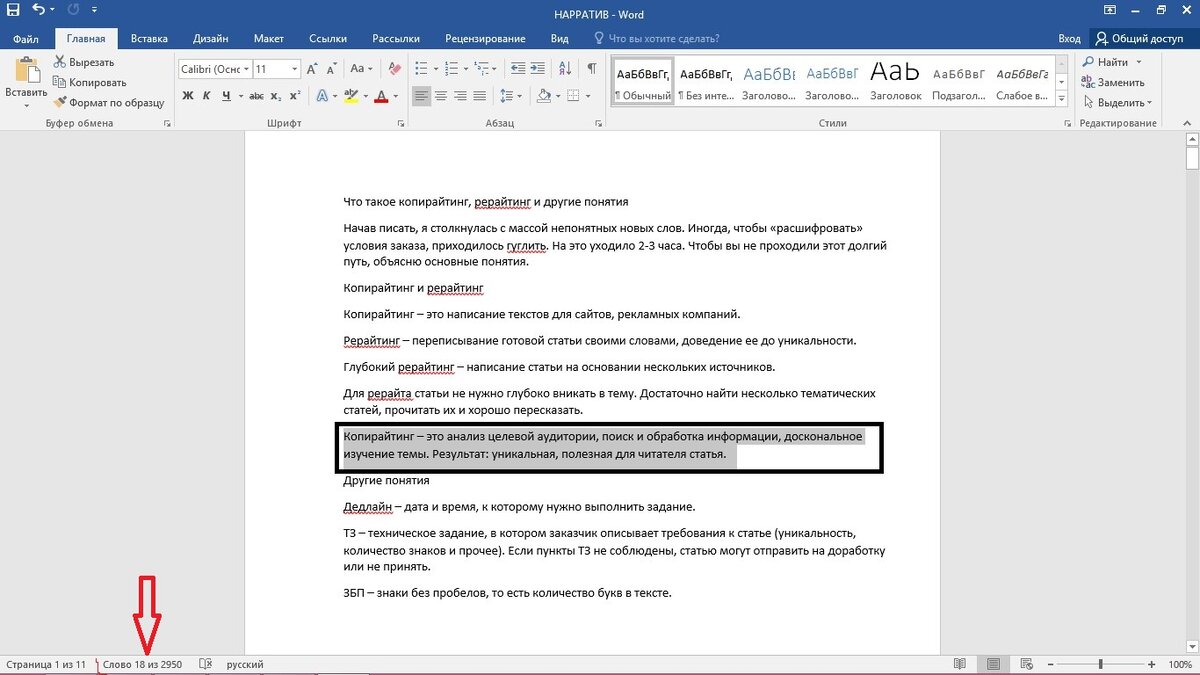The width and height of the screenshot is (1200, 675).
Task: Toggle italic formatting (К)
Action: (207, 96)
